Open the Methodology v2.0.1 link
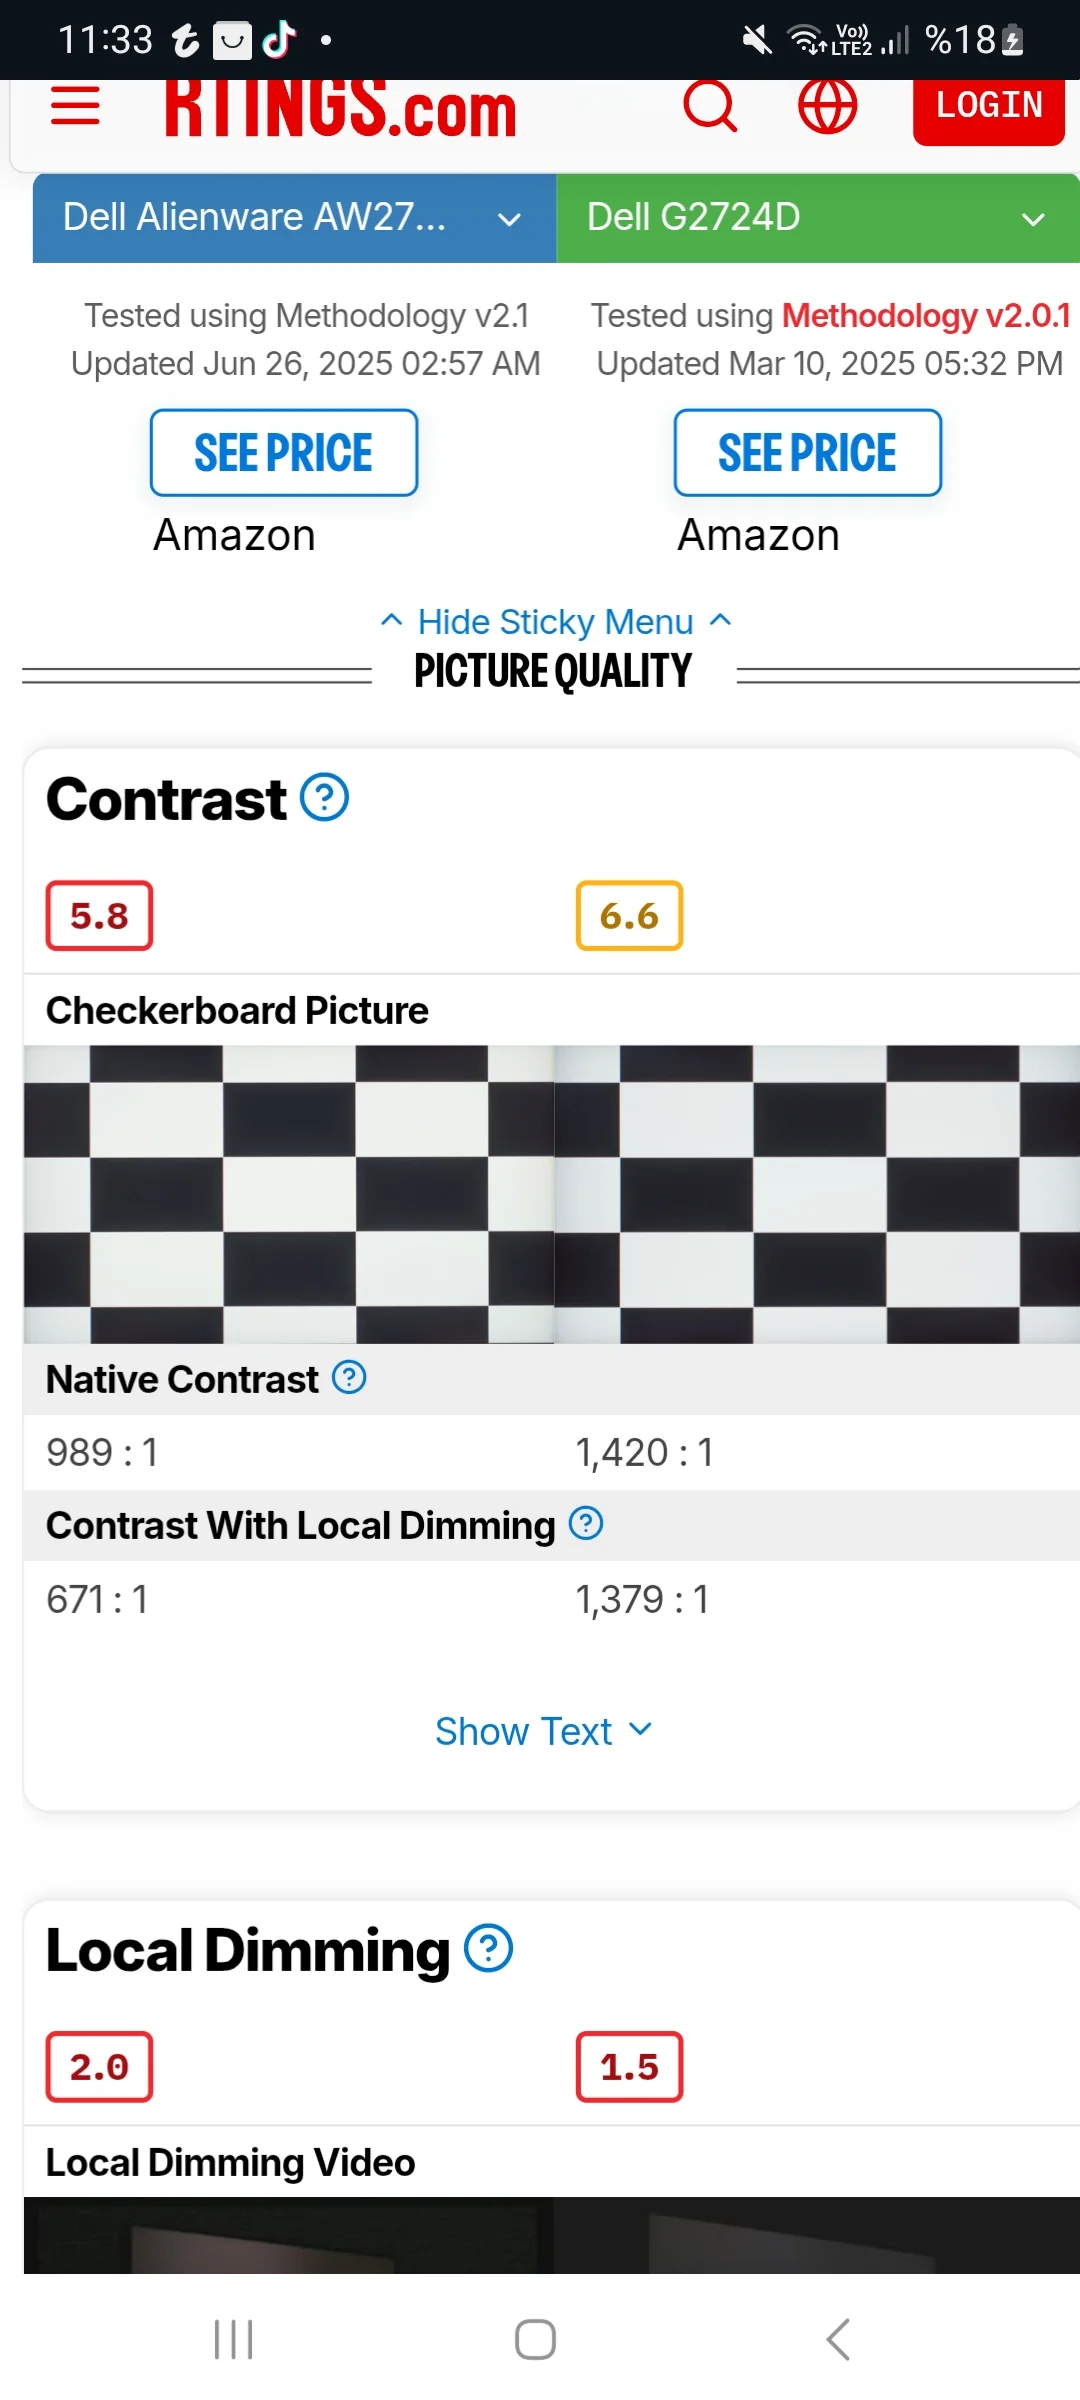 point(926,316)
